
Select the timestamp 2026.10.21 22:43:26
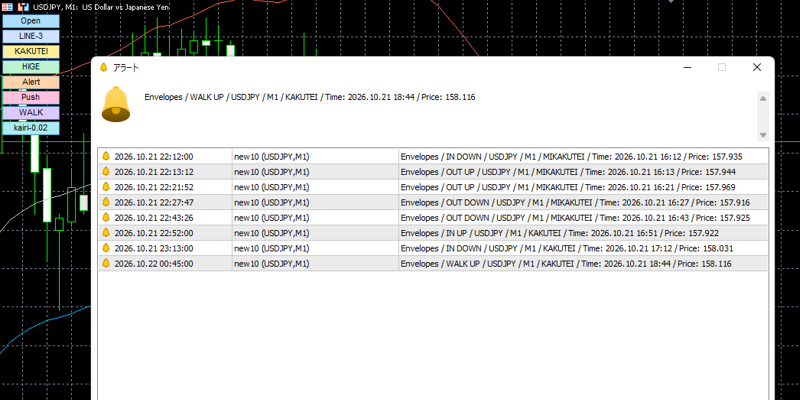[x=154, y=218]
